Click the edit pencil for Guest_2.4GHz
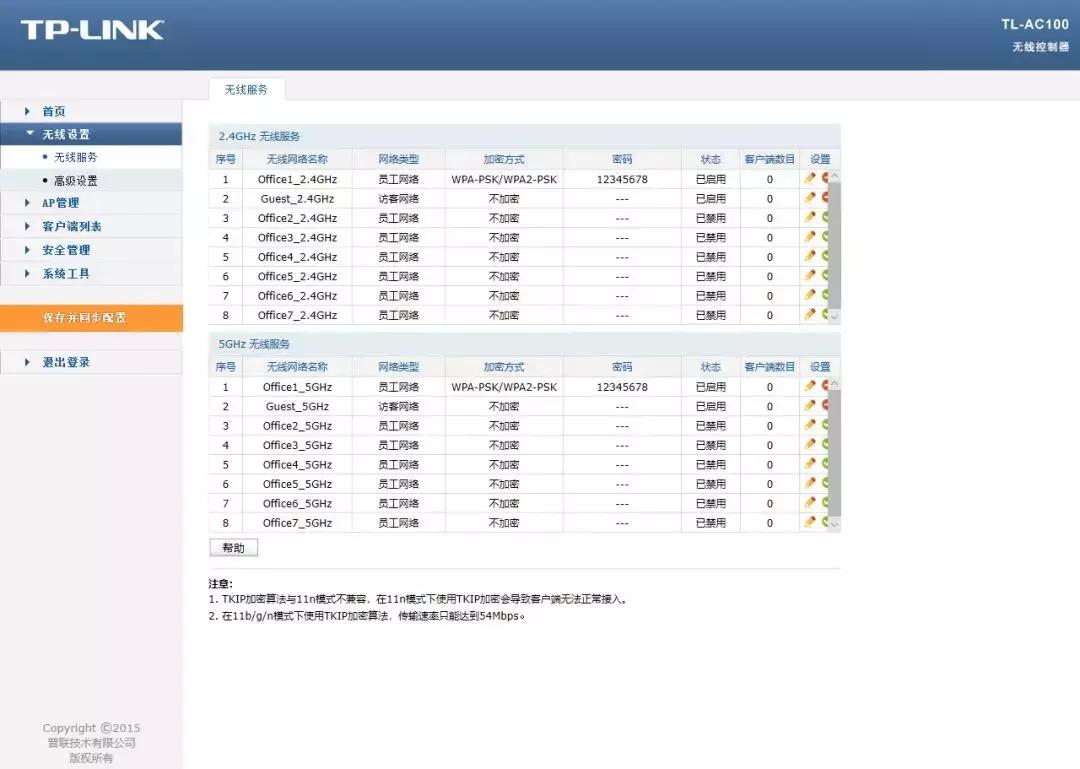The height and width of the screenshot is (769, 1080). (812, 198)
